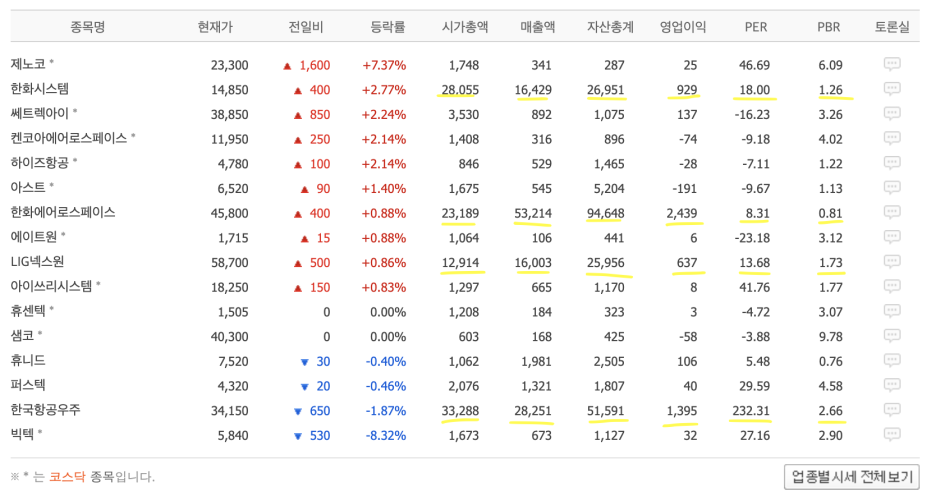Open the 샘코 stock link
Viewport: 936px width, 496px height.
pyautogui.click(x=22, y=335)
